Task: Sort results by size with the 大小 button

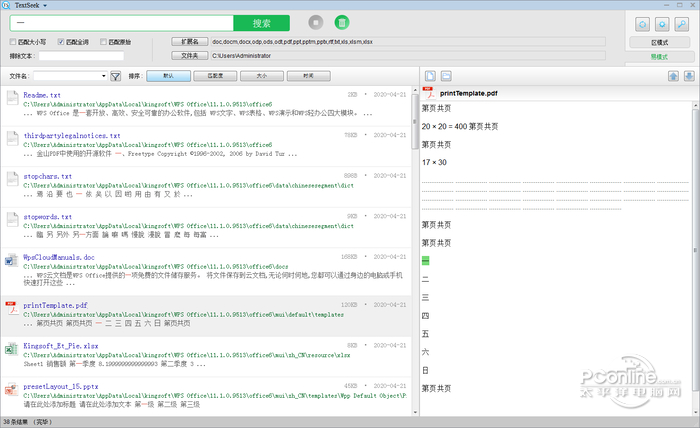Action: click(x=262, y=76)
